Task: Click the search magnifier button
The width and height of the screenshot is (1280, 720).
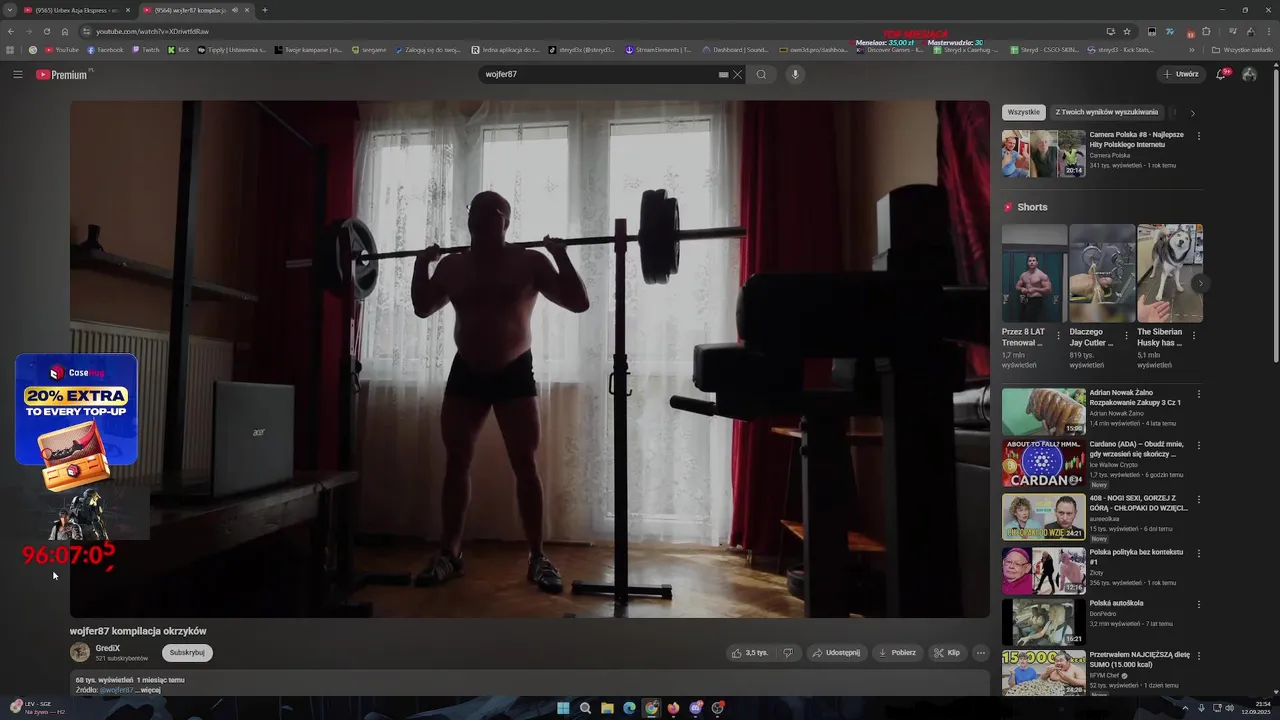Action: click(761, 74)
